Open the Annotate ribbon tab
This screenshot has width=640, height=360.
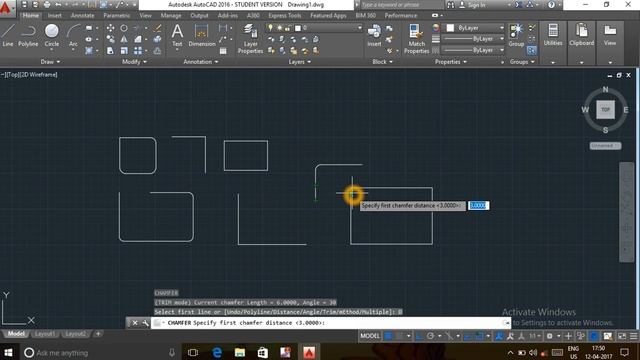pyautogui.click(x=82, y=16)
